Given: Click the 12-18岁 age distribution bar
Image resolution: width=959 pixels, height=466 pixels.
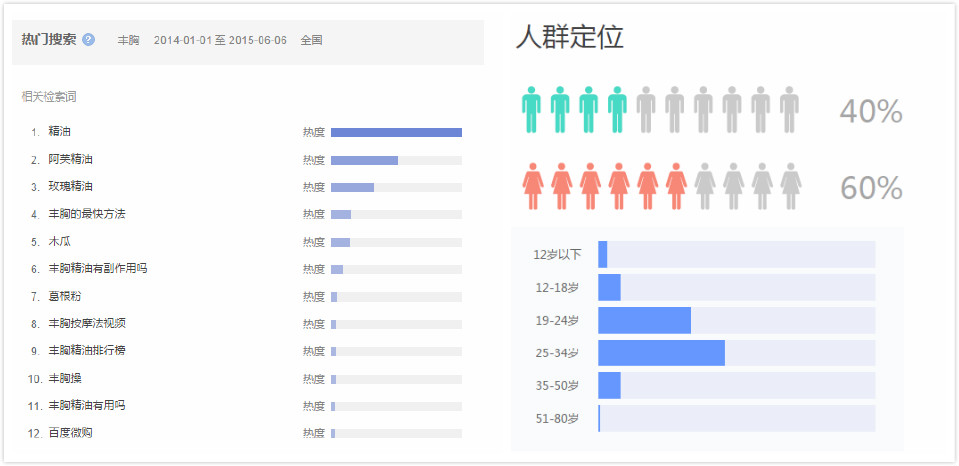Looking at the screenshot, I should pyautogui.click(x=736, y=287).
